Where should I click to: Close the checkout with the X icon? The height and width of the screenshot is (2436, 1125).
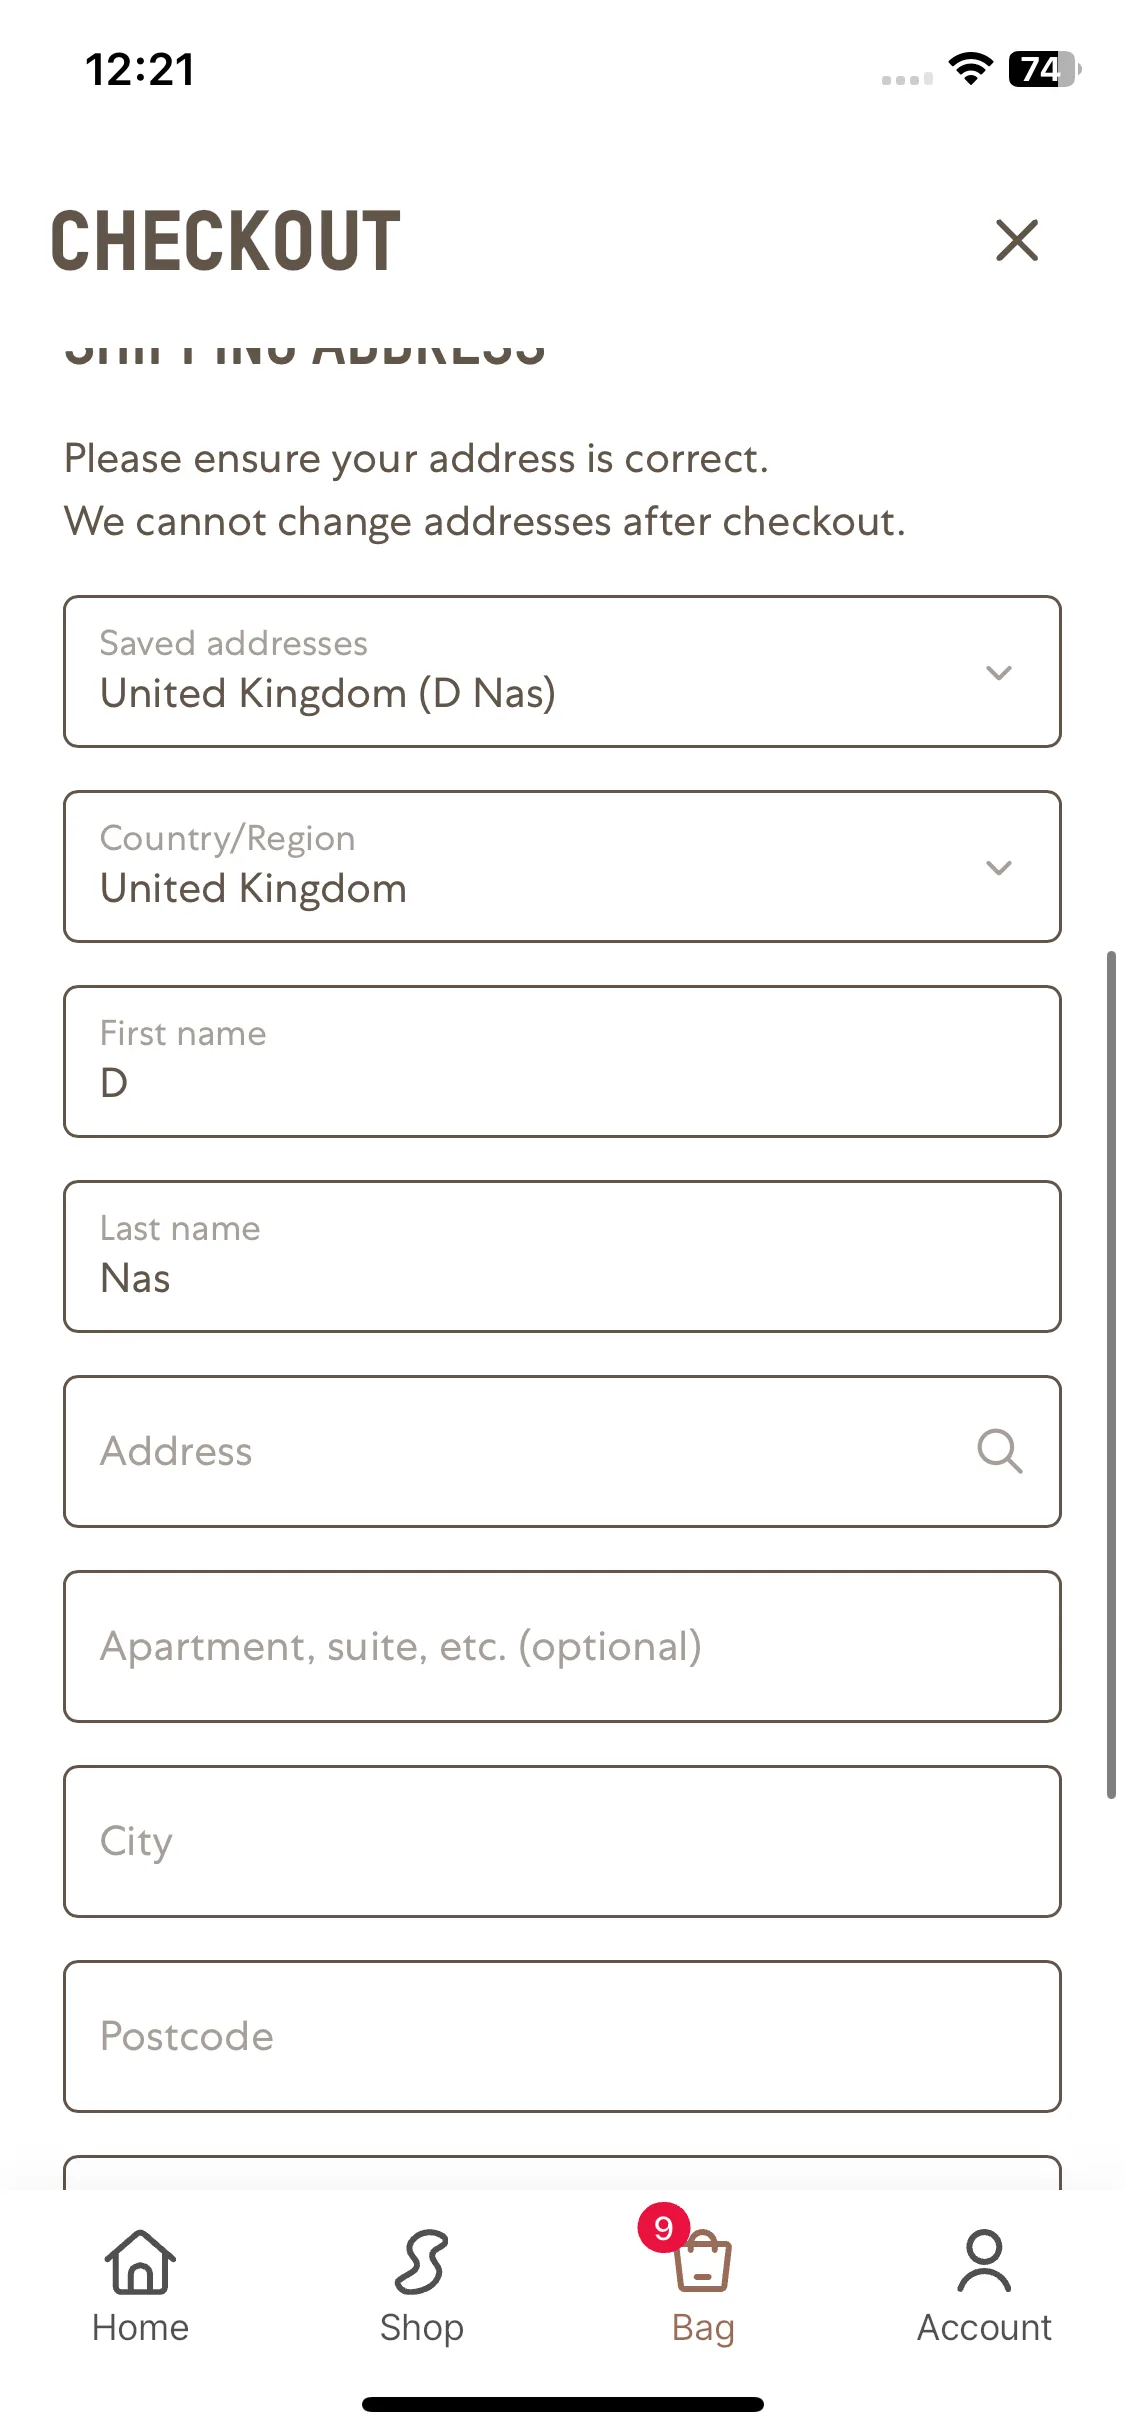(1017, 241)
